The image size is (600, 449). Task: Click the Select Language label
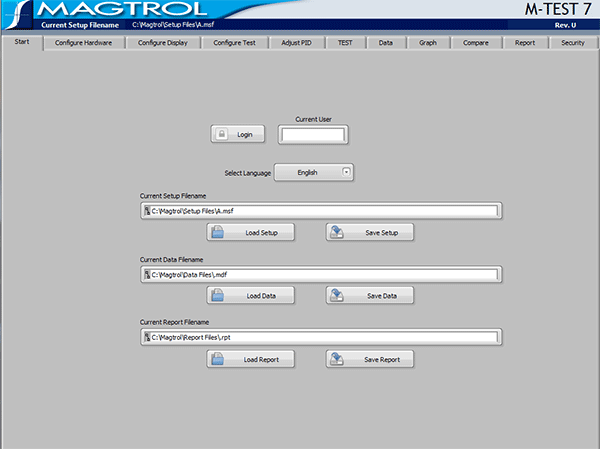(248, 173)
